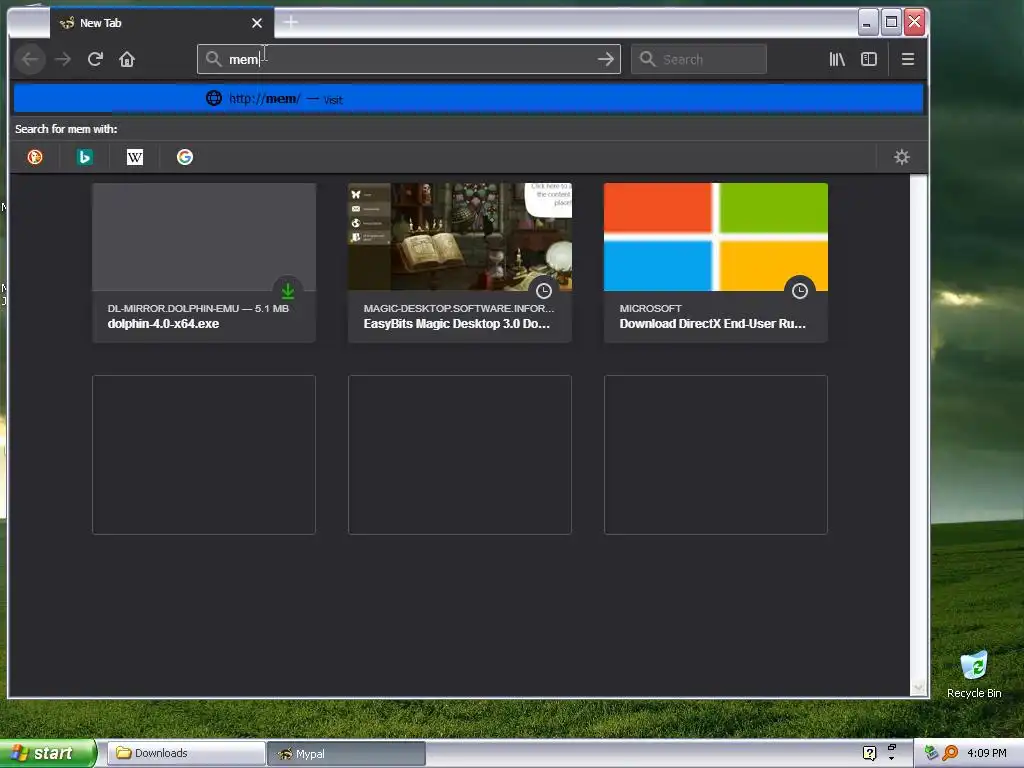1024x768 pixels.
Task: Close the Mypal browser window
Action: pos(914,23)
